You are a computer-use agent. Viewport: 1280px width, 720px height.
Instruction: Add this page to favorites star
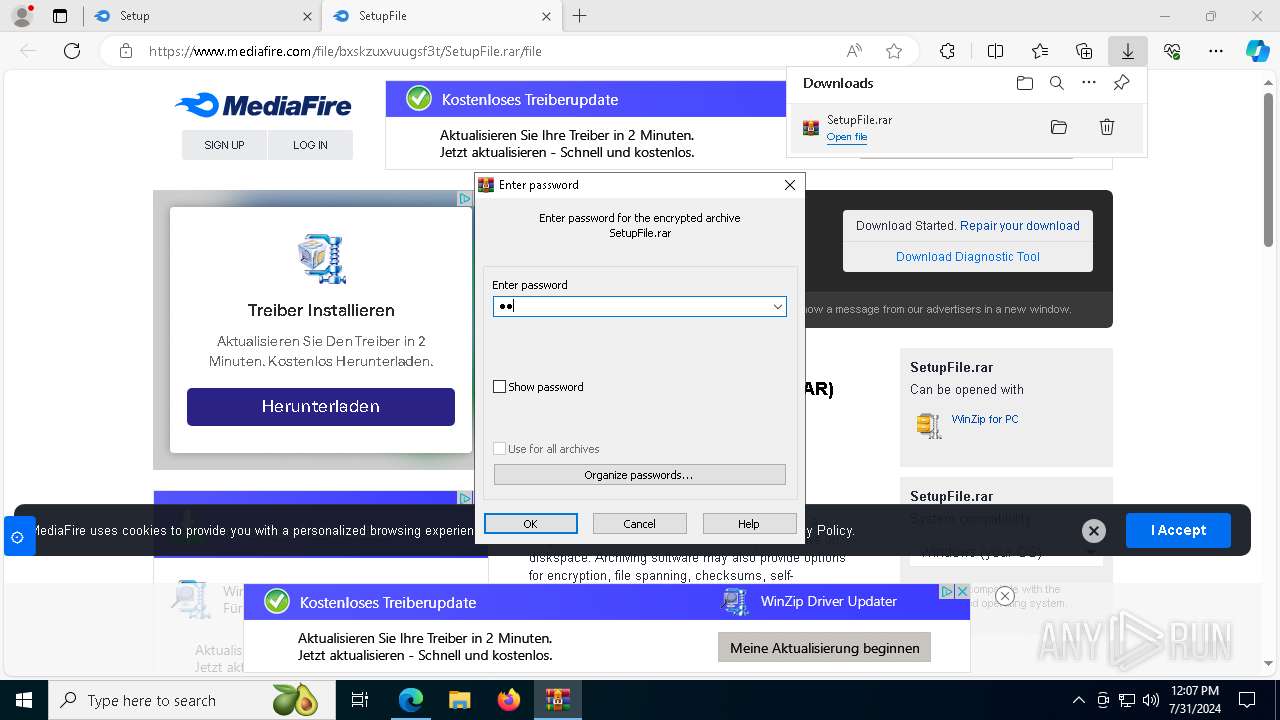(x=894, y=51)
